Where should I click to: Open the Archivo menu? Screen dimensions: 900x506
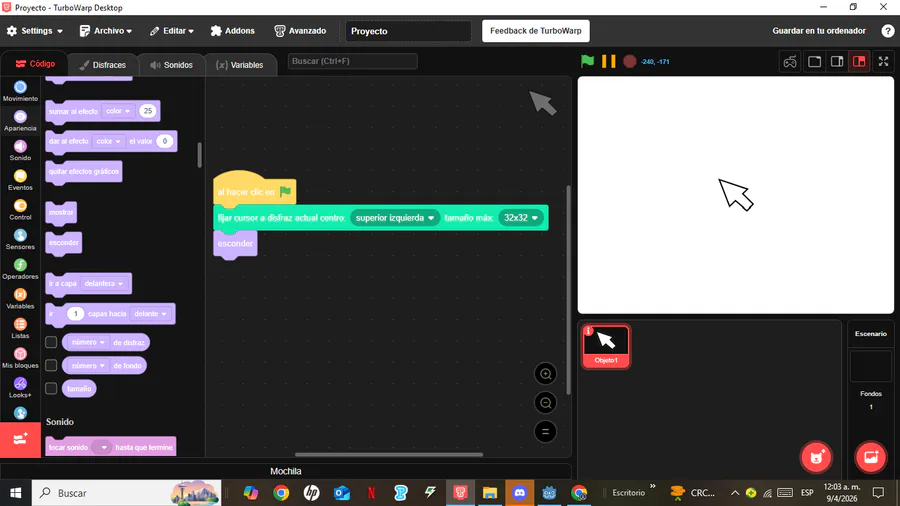click(106, 31)
